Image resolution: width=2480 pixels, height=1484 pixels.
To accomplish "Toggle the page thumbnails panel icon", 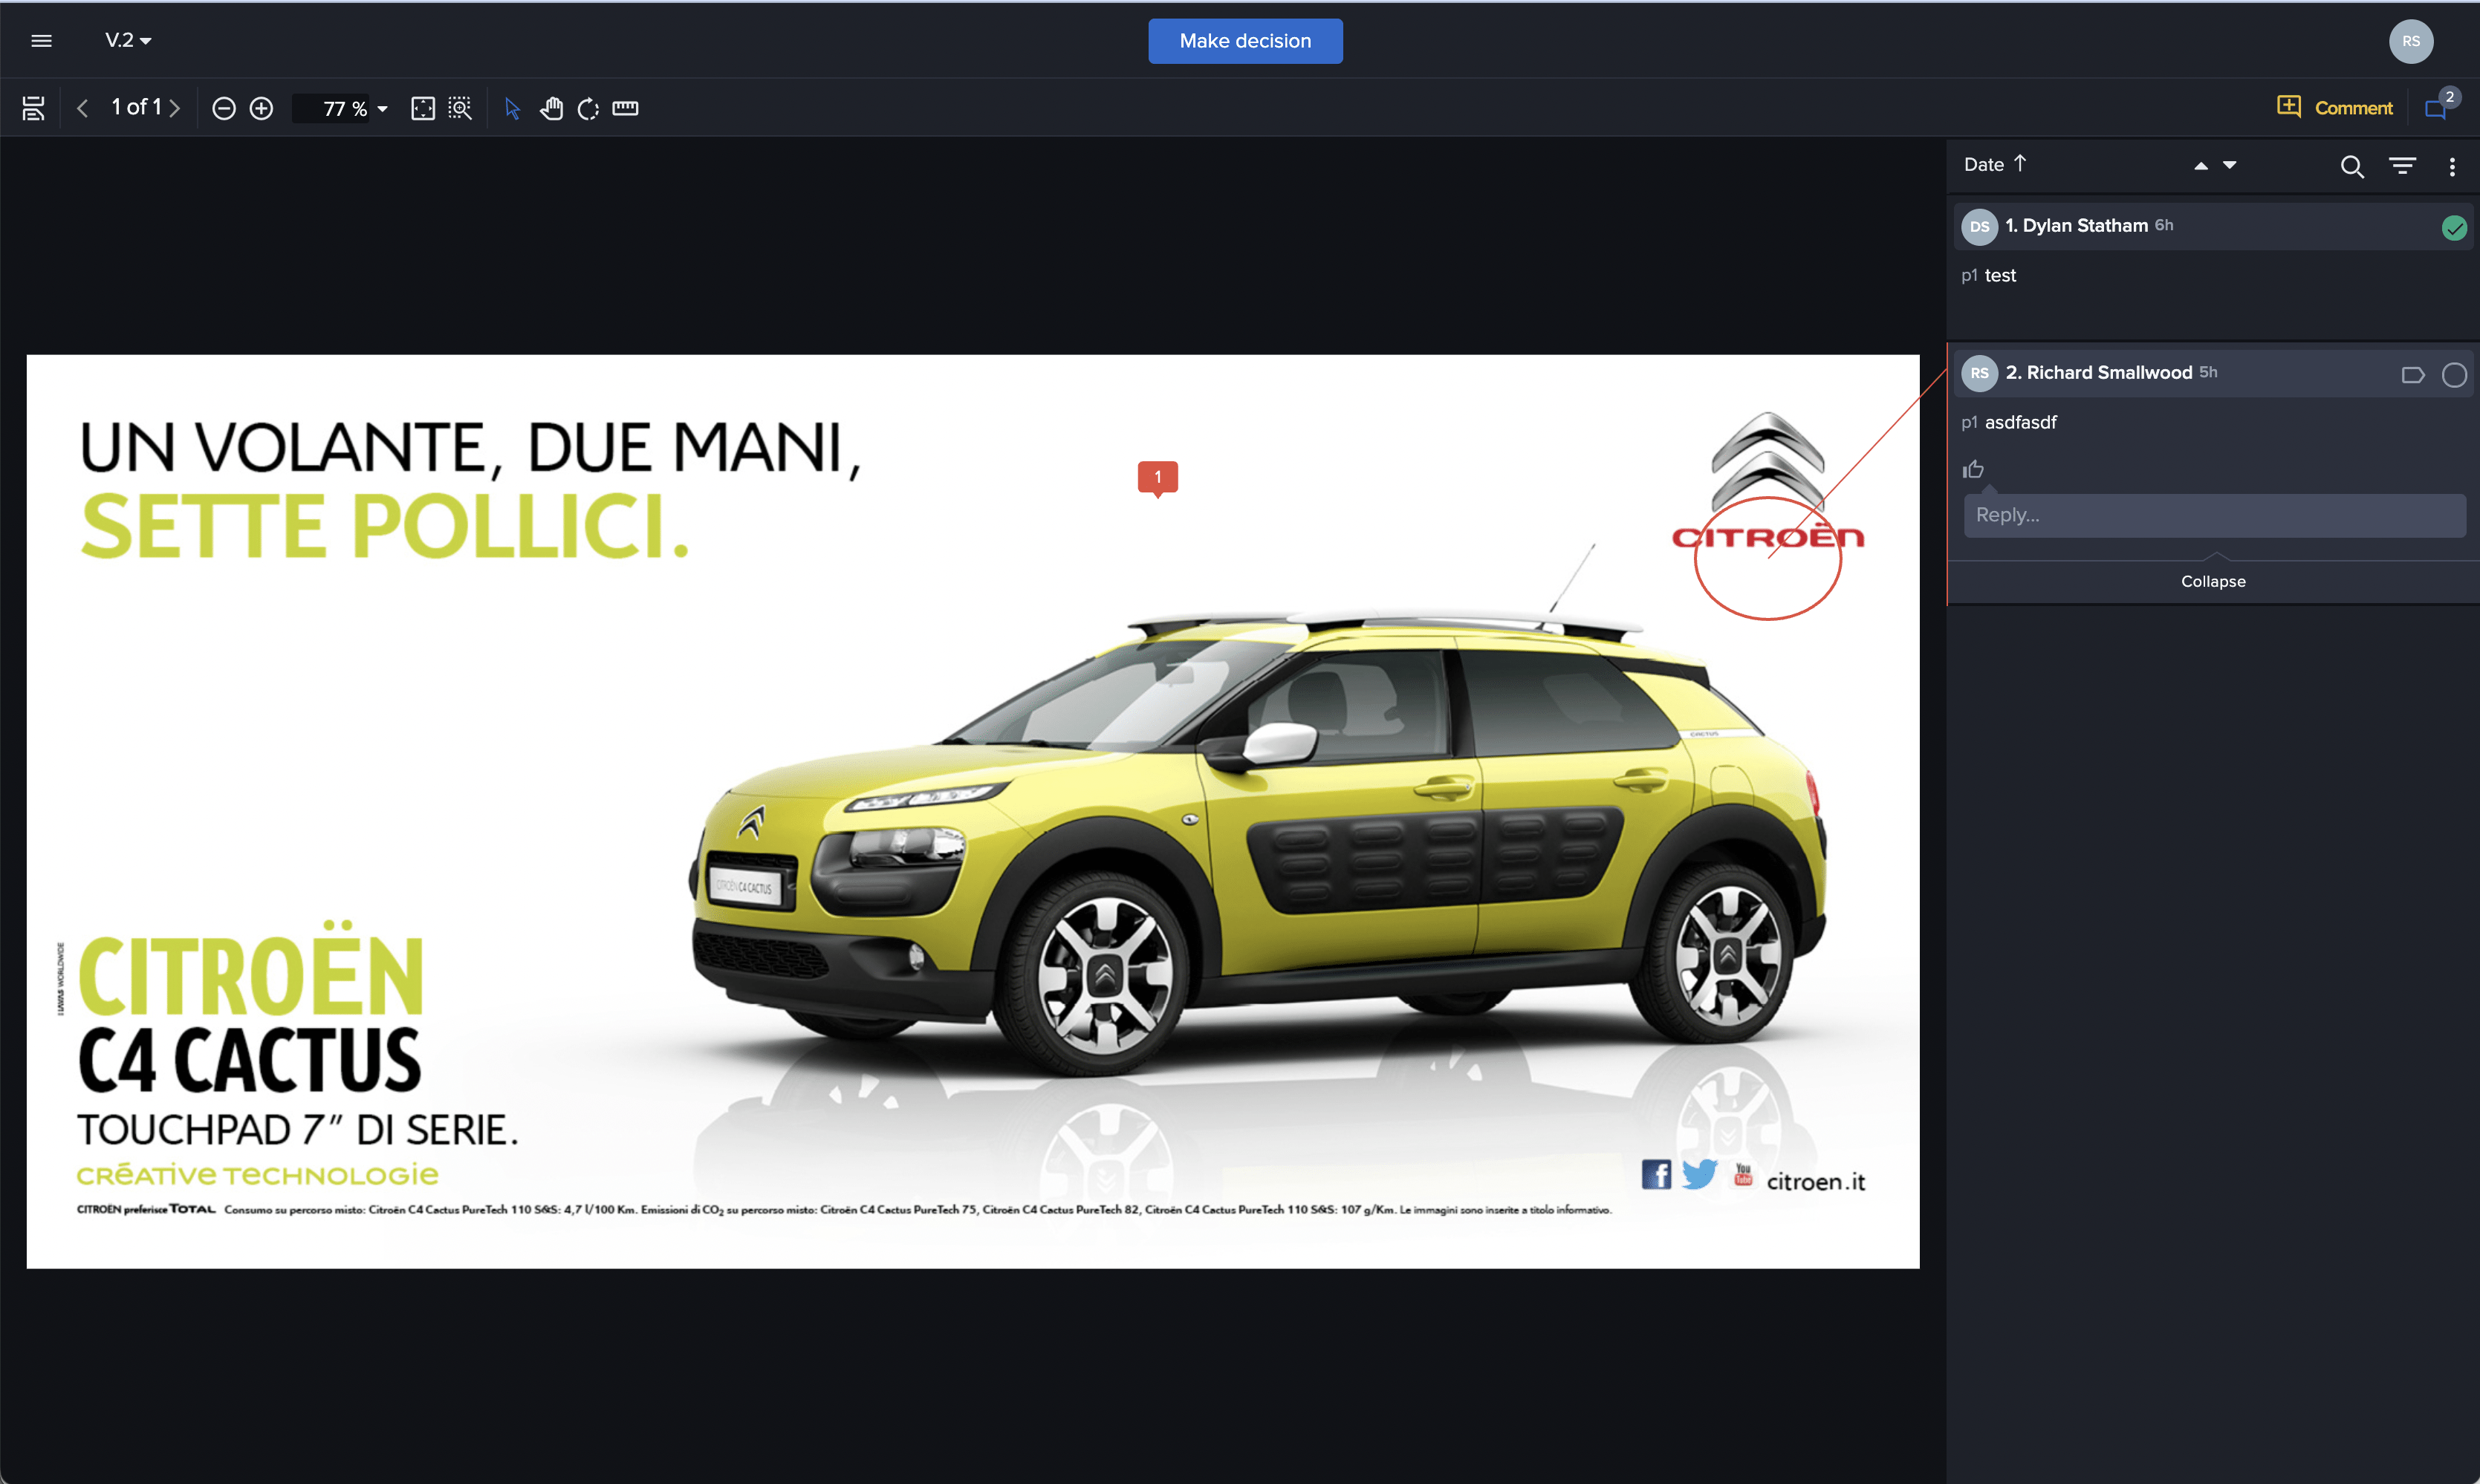I will click(x=34, y=108).
